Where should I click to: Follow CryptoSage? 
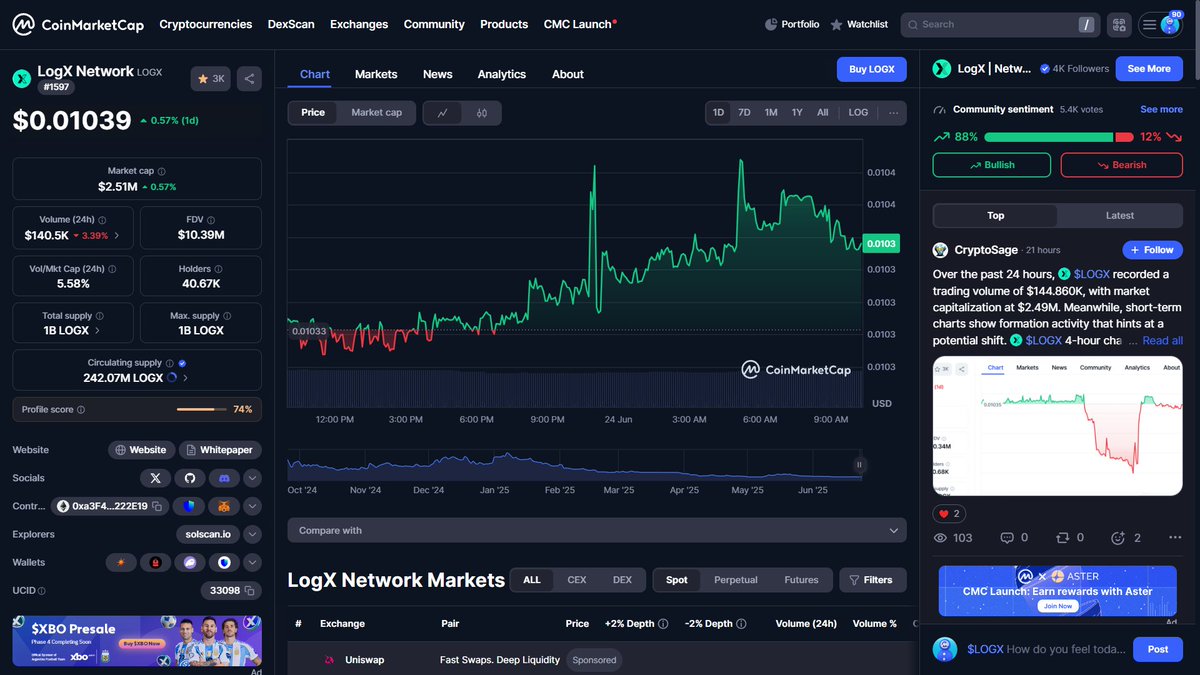[1152, 250]
